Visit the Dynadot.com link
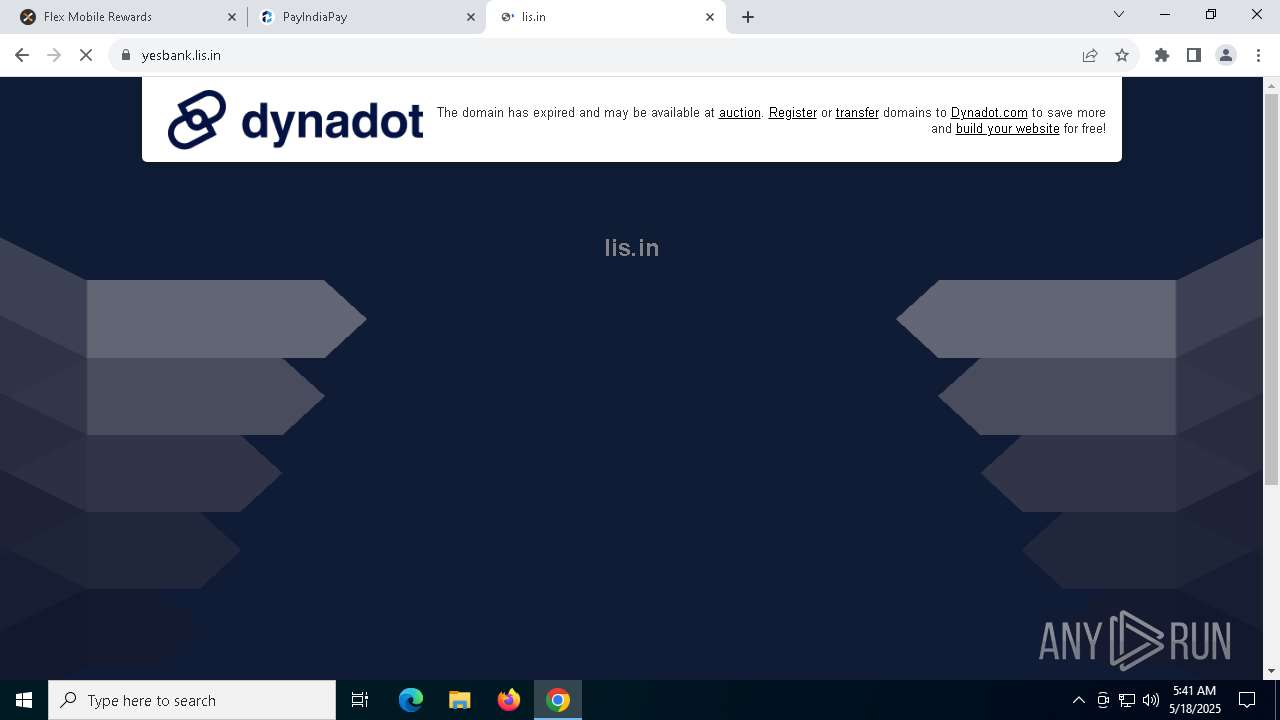Image resolution: width=1280 pixels, height=720 pixels. point(989,113)
